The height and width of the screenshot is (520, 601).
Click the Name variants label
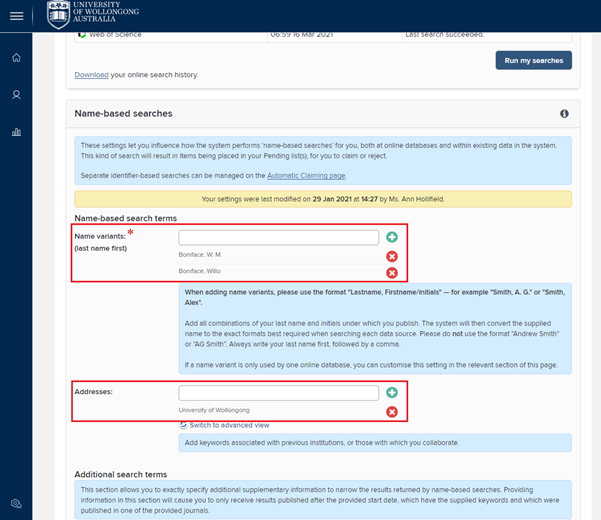[x=100, y=236]
